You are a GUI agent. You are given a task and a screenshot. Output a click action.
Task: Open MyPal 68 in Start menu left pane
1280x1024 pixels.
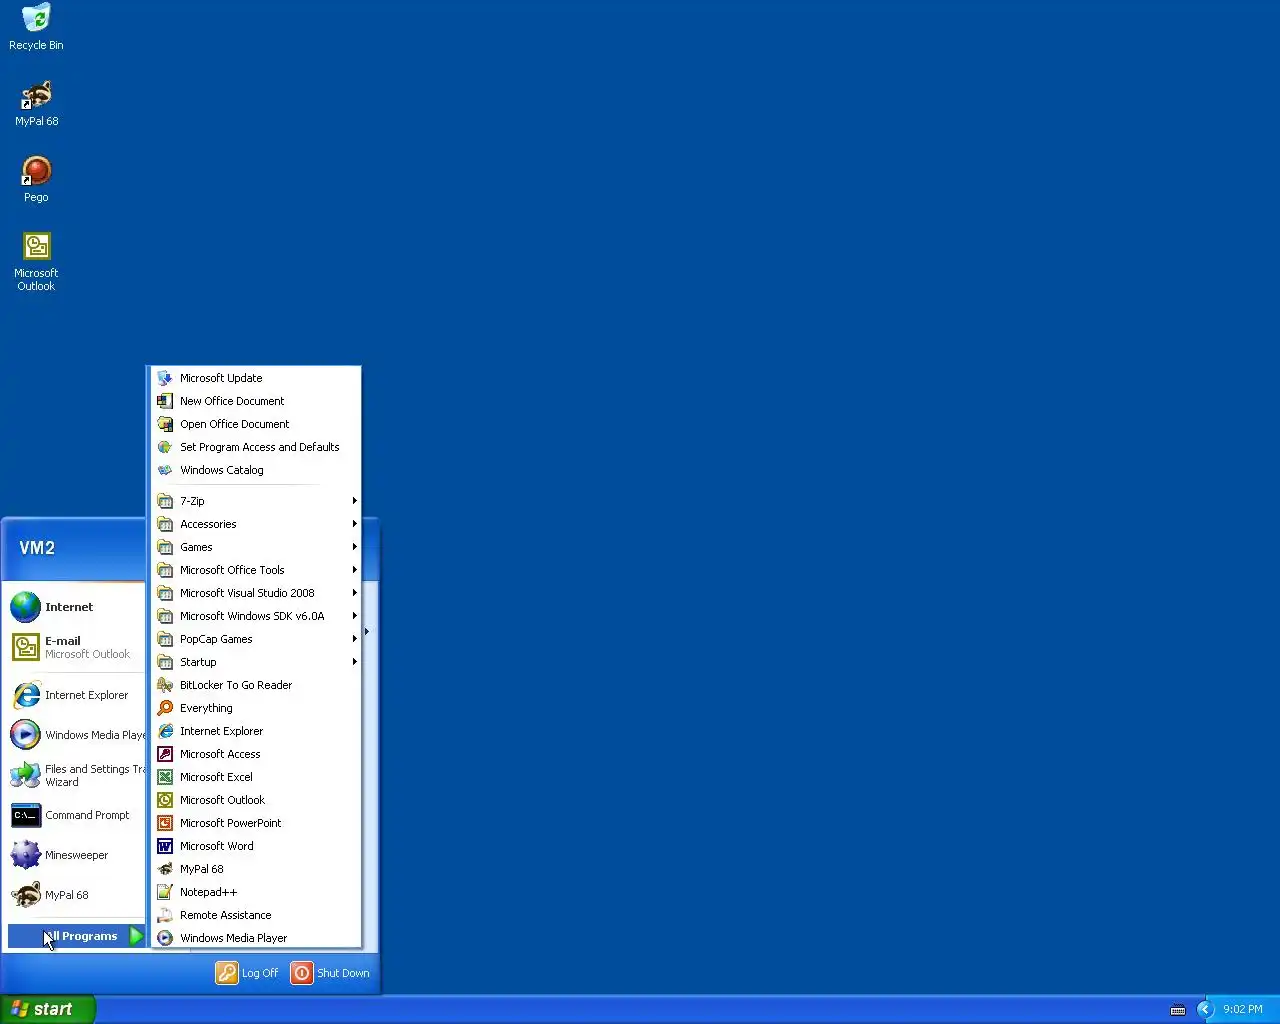tap(76, 895)
